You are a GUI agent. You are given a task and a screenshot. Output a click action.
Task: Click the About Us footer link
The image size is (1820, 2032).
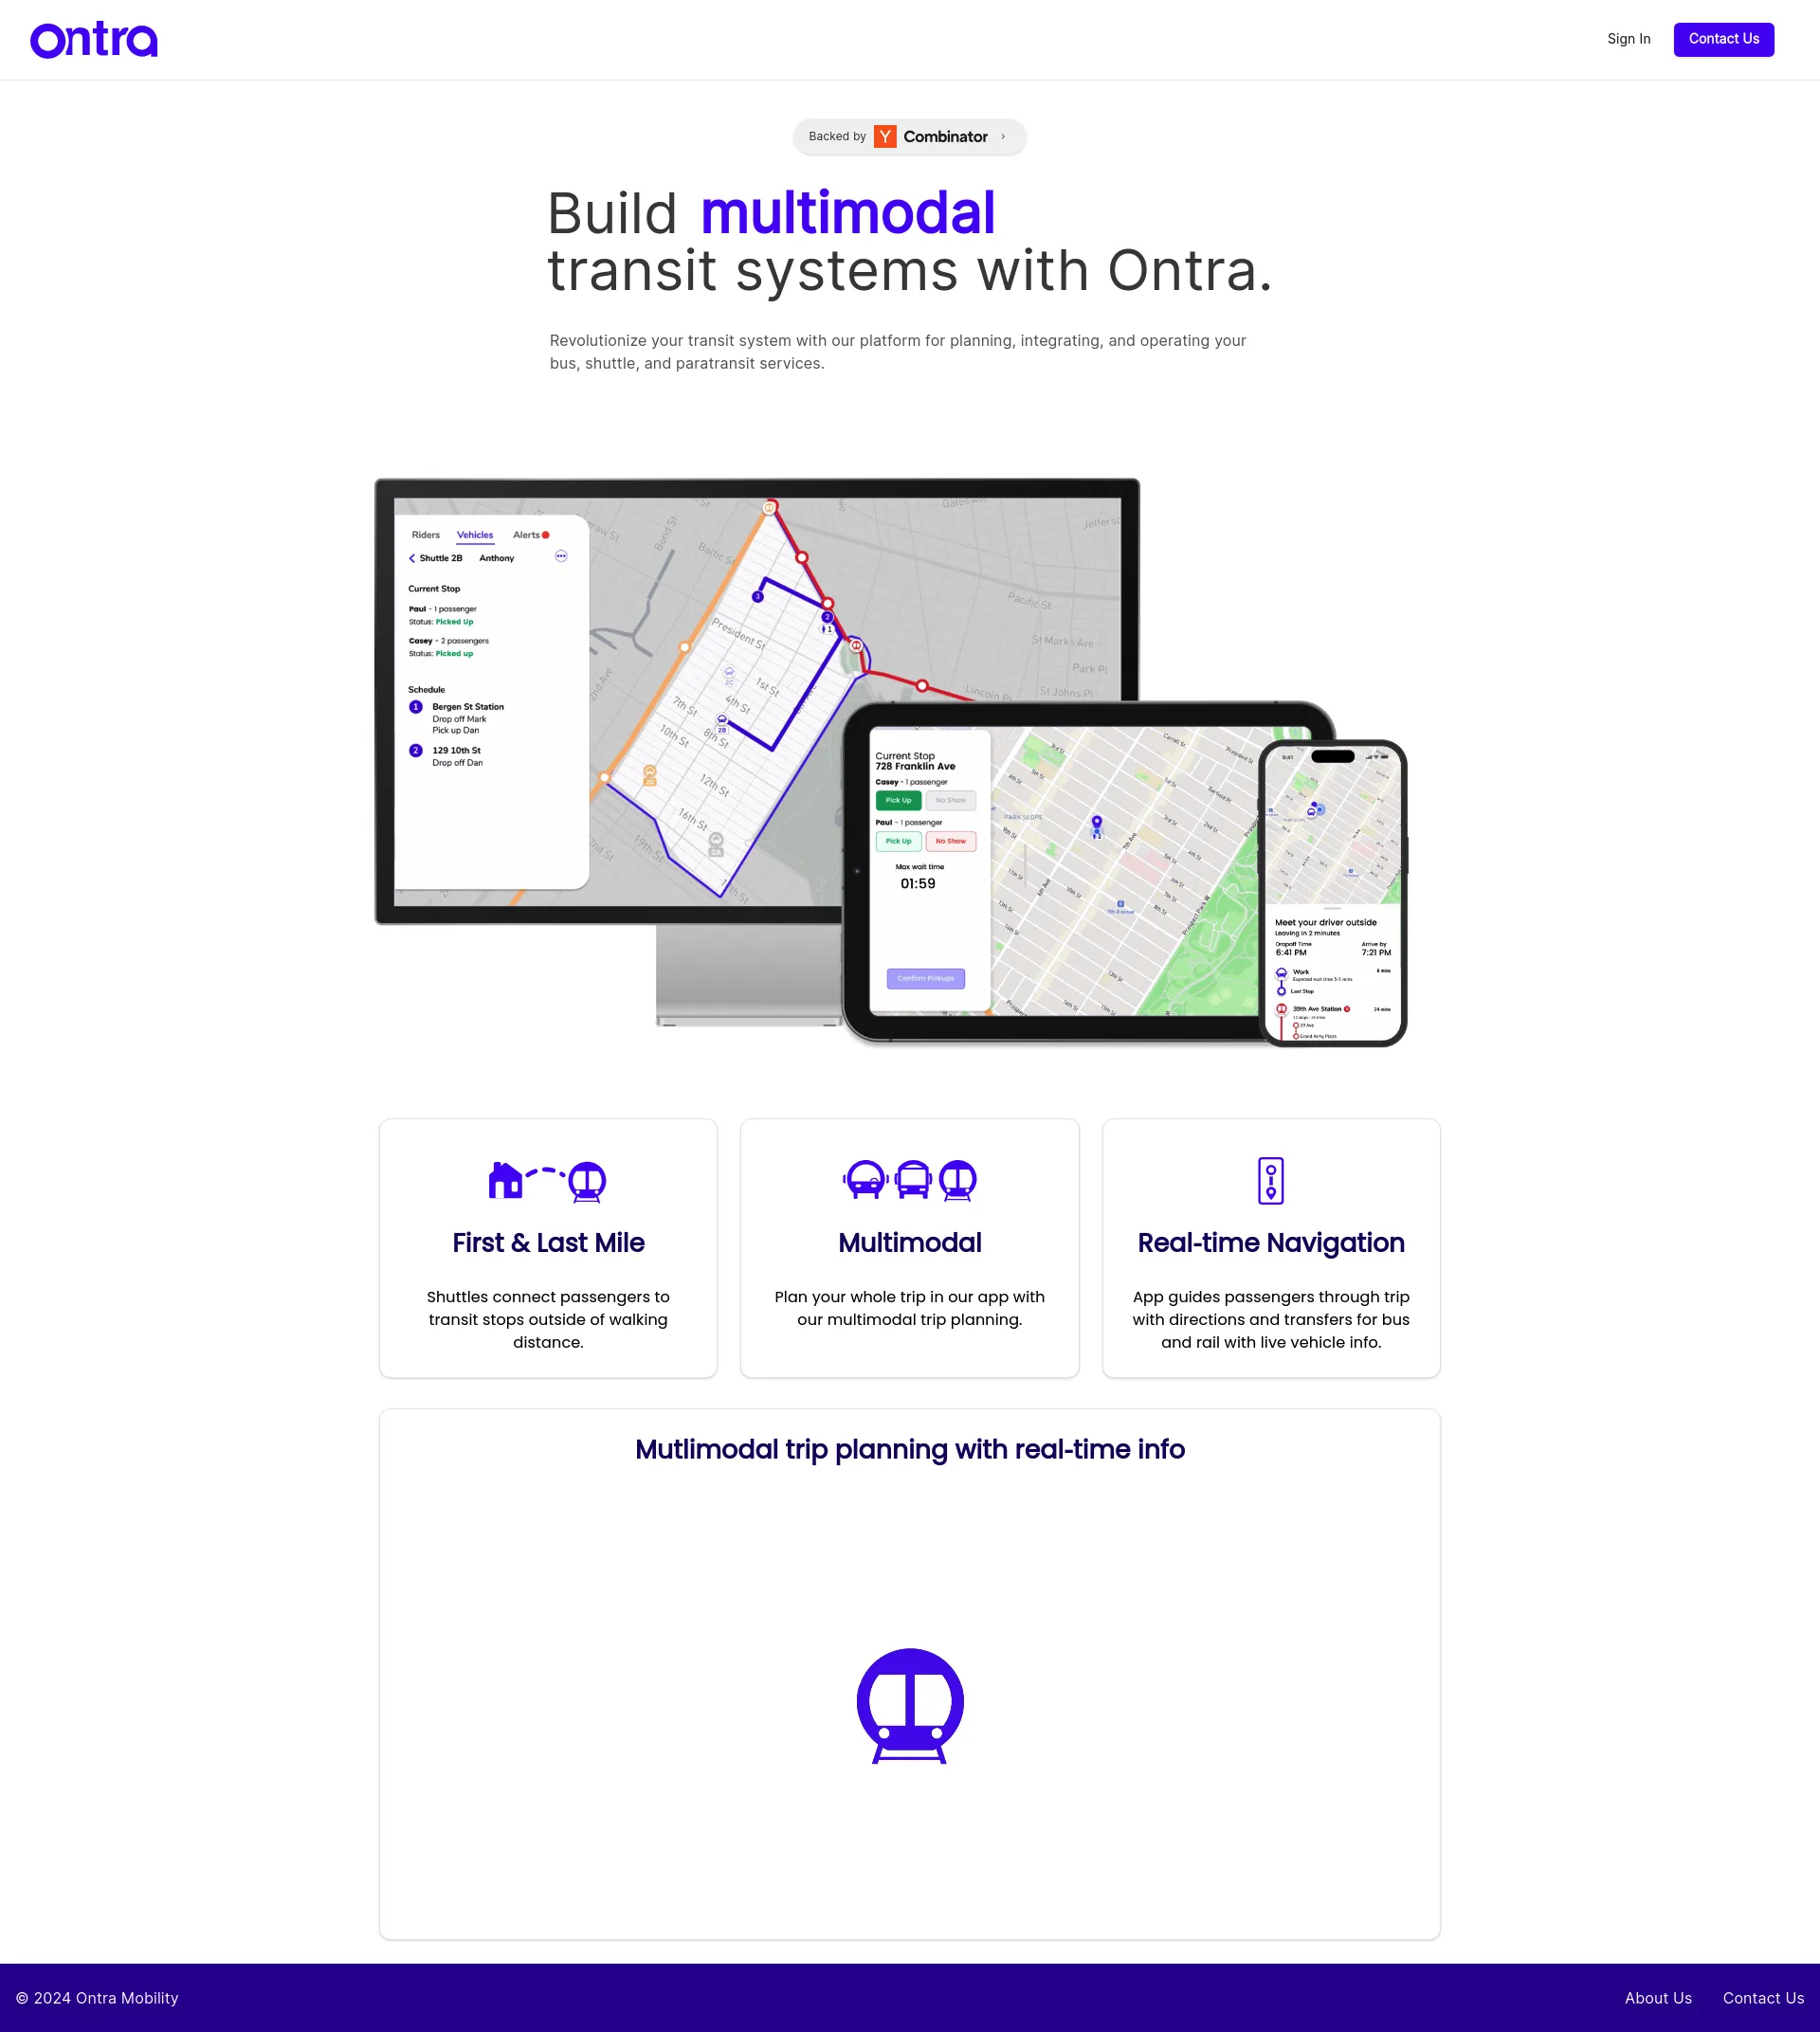coord(1658,1999)
